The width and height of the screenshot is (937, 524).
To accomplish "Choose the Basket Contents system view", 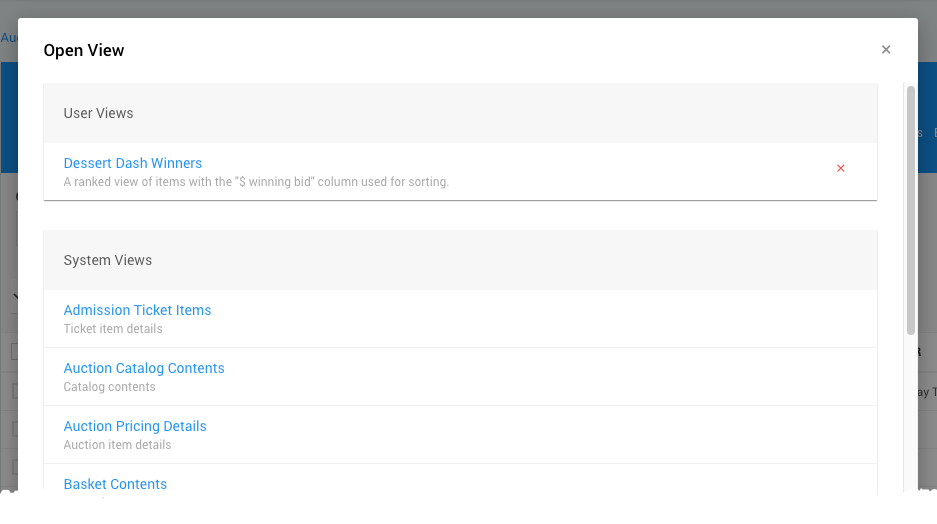I will click(115, 484).
